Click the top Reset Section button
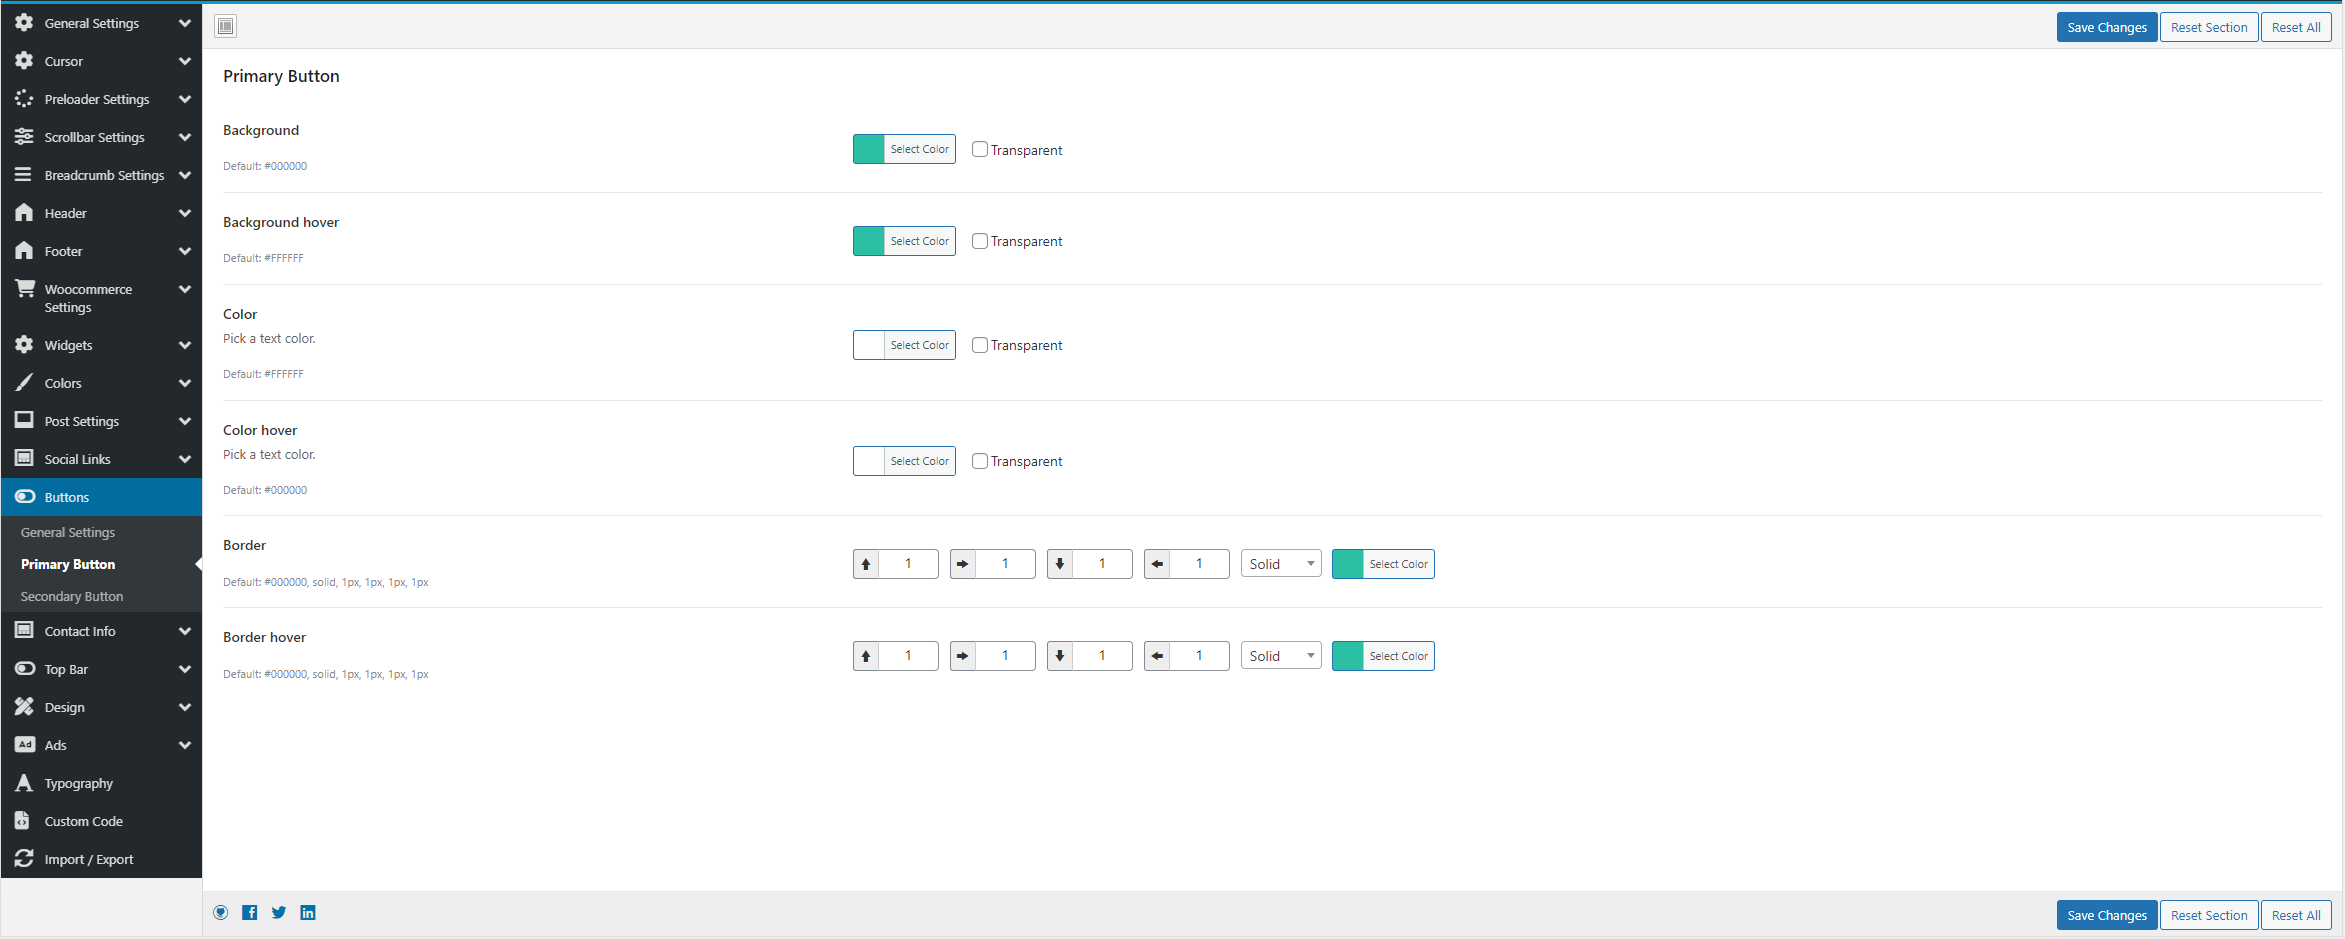Screen dimensions: 2345x939 click(x=2208, y=27)
